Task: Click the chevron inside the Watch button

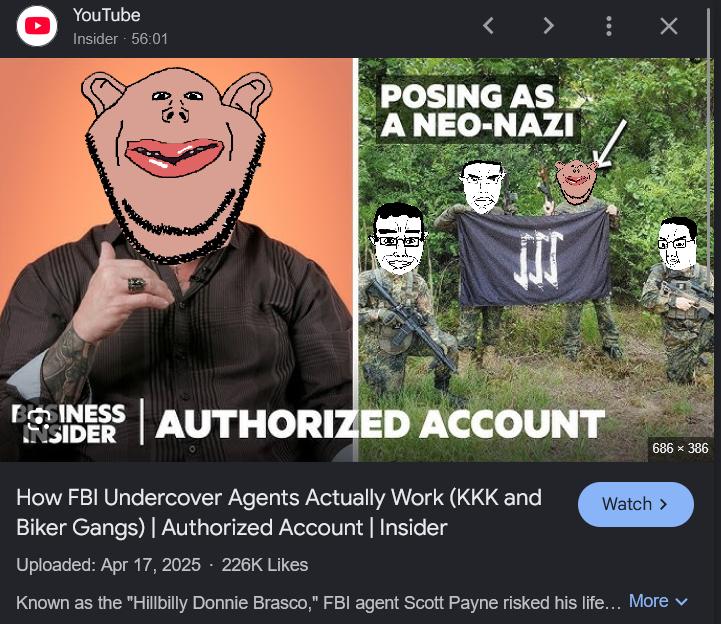Action: [663, 504]
